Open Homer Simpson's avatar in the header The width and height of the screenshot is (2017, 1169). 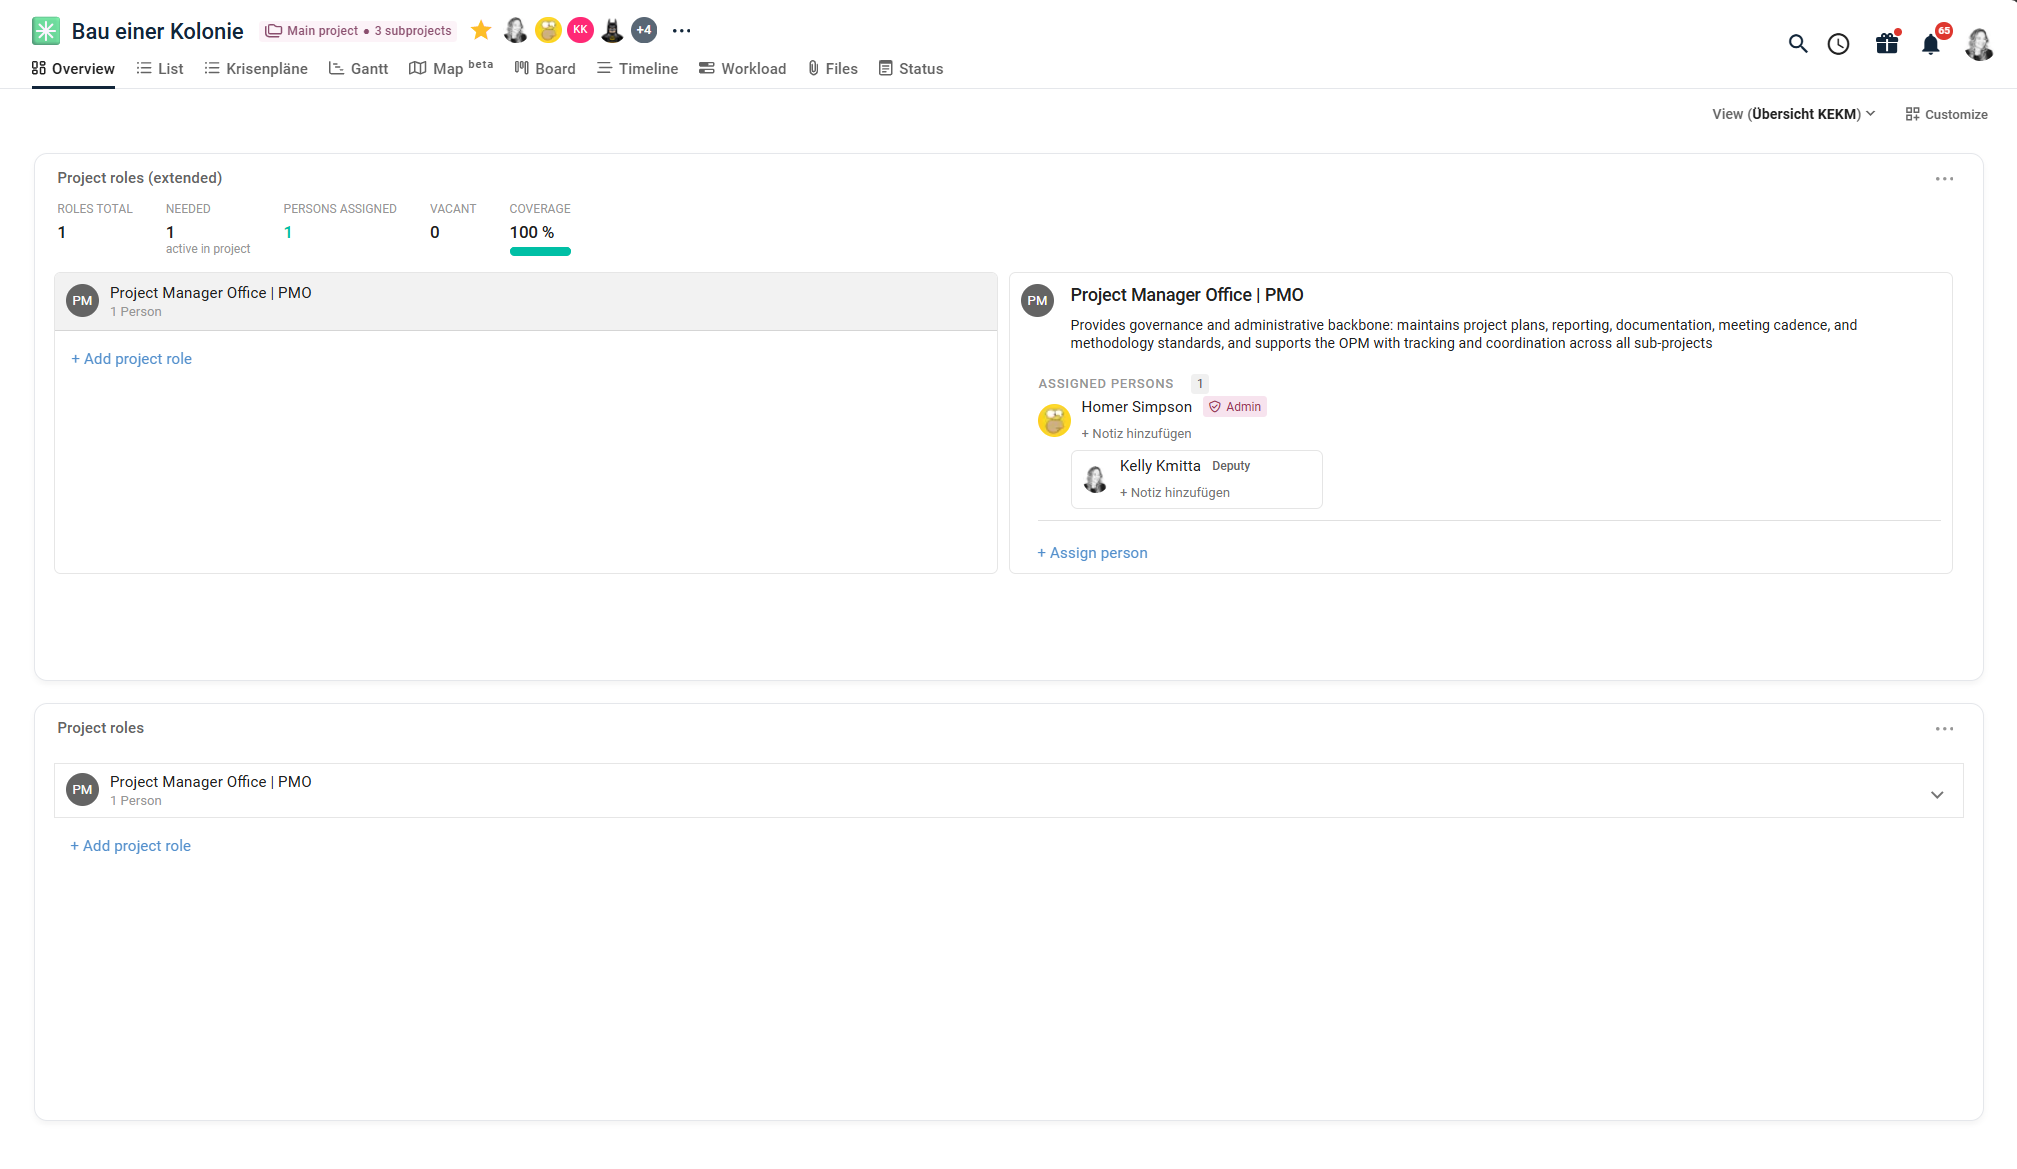[548, 30]
